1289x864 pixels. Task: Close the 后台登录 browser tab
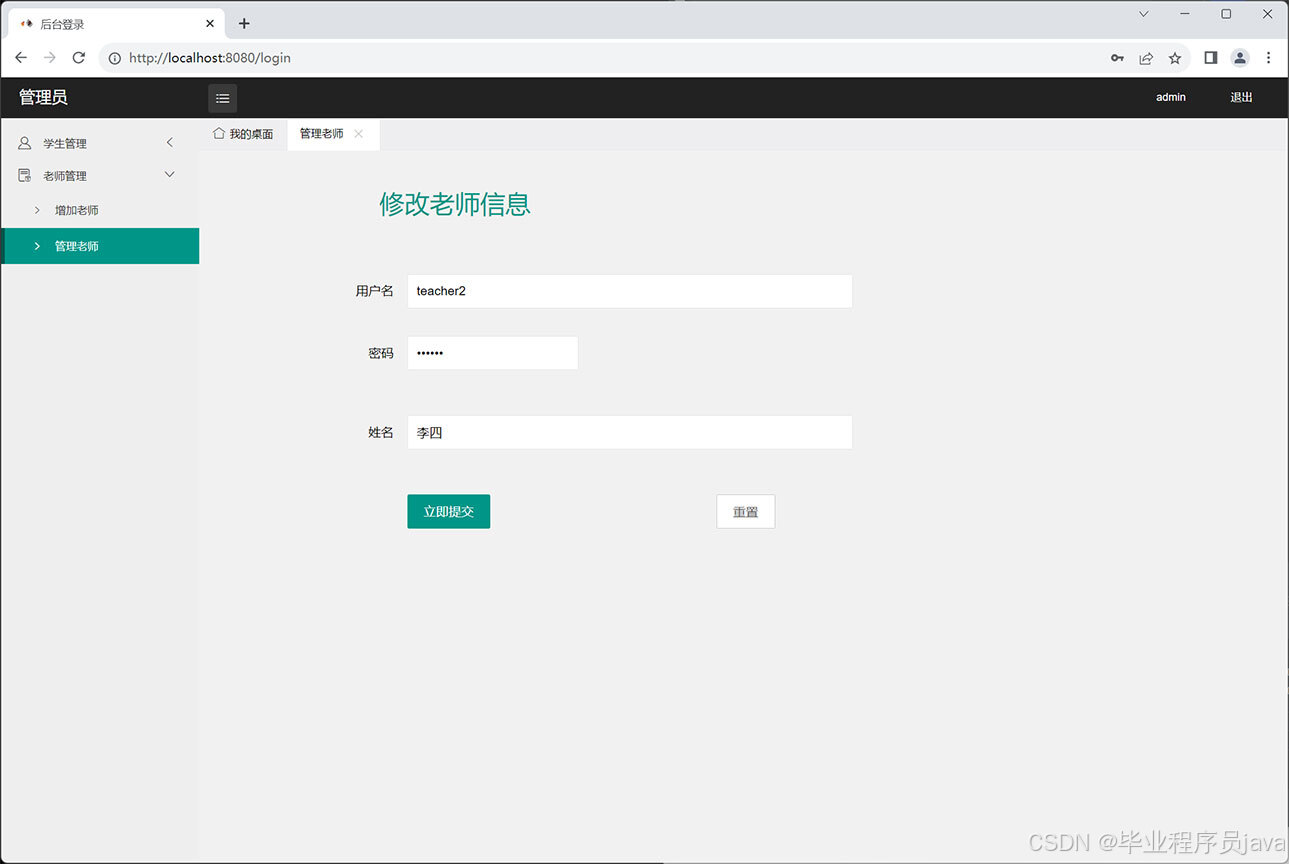pyautogui.click(x=210, y=23)
